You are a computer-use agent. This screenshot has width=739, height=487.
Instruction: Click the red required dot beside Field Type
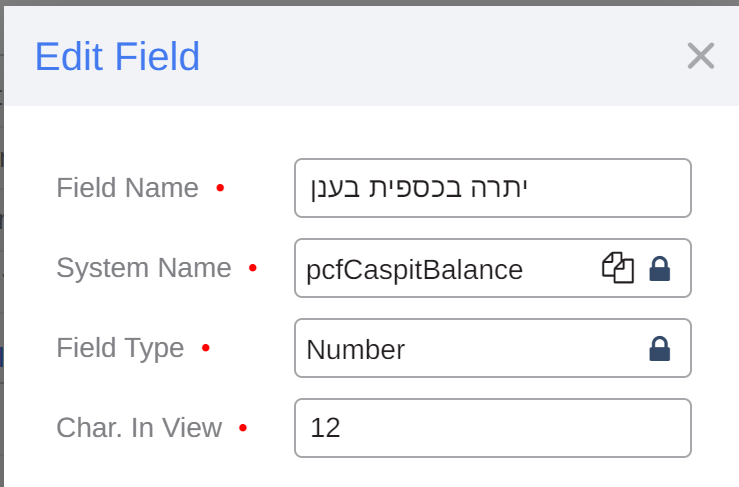(x=205, y=348)
